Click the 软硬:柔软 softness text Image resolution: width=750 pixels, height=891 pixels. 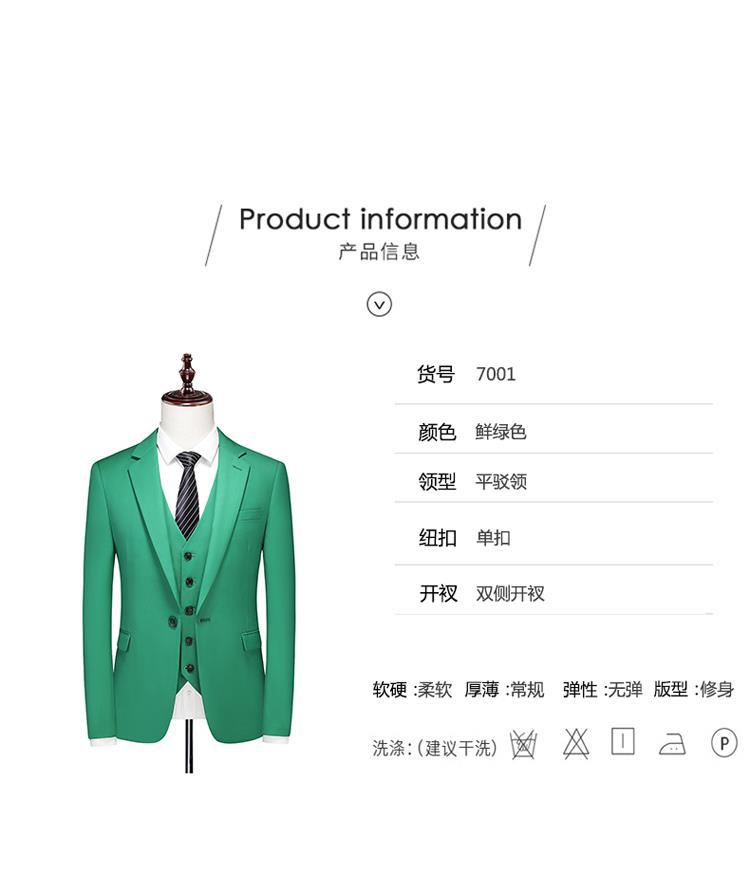(x=412, y=689)
